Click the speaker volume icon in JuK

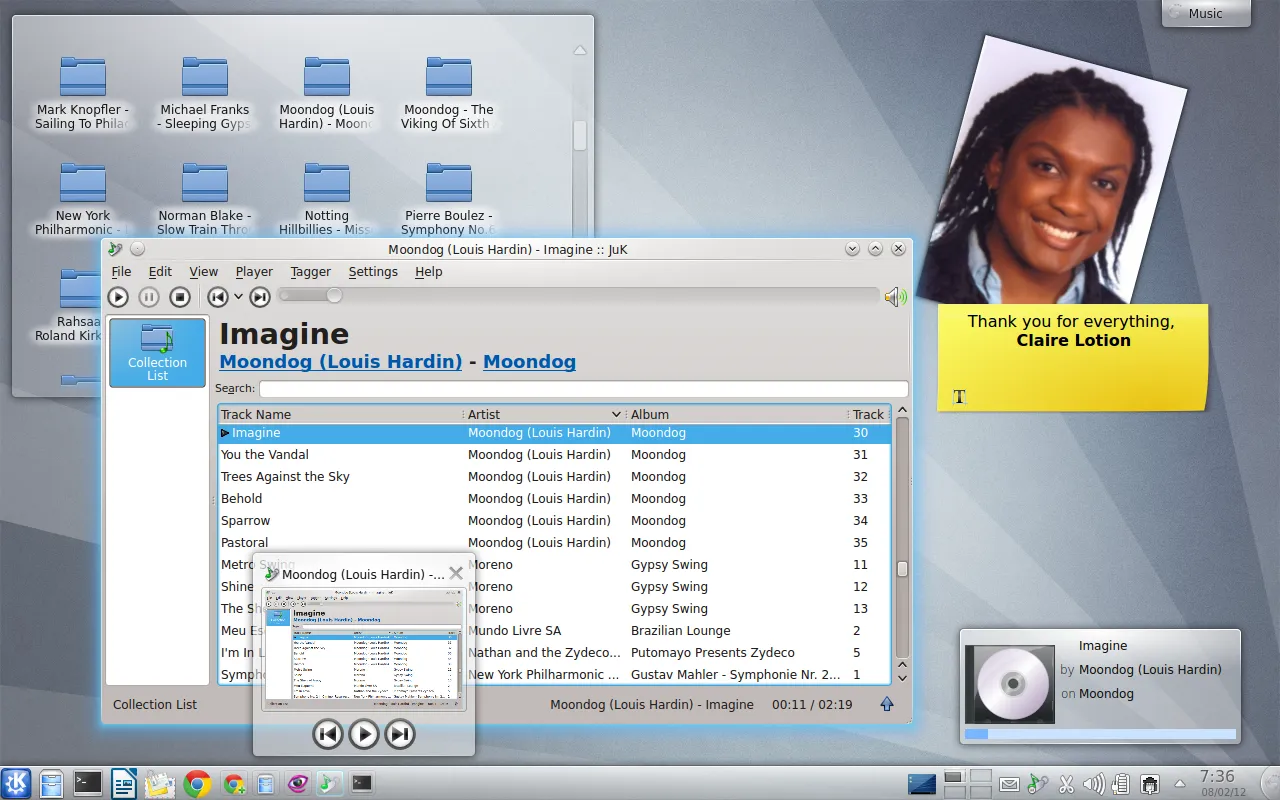point(895,296)
